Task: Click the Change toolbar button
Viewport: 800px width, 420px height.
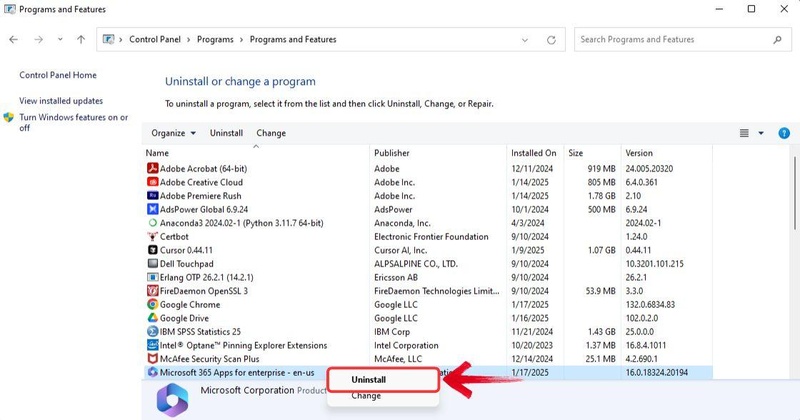Action: pyautogui.click(x=271, y=133)
